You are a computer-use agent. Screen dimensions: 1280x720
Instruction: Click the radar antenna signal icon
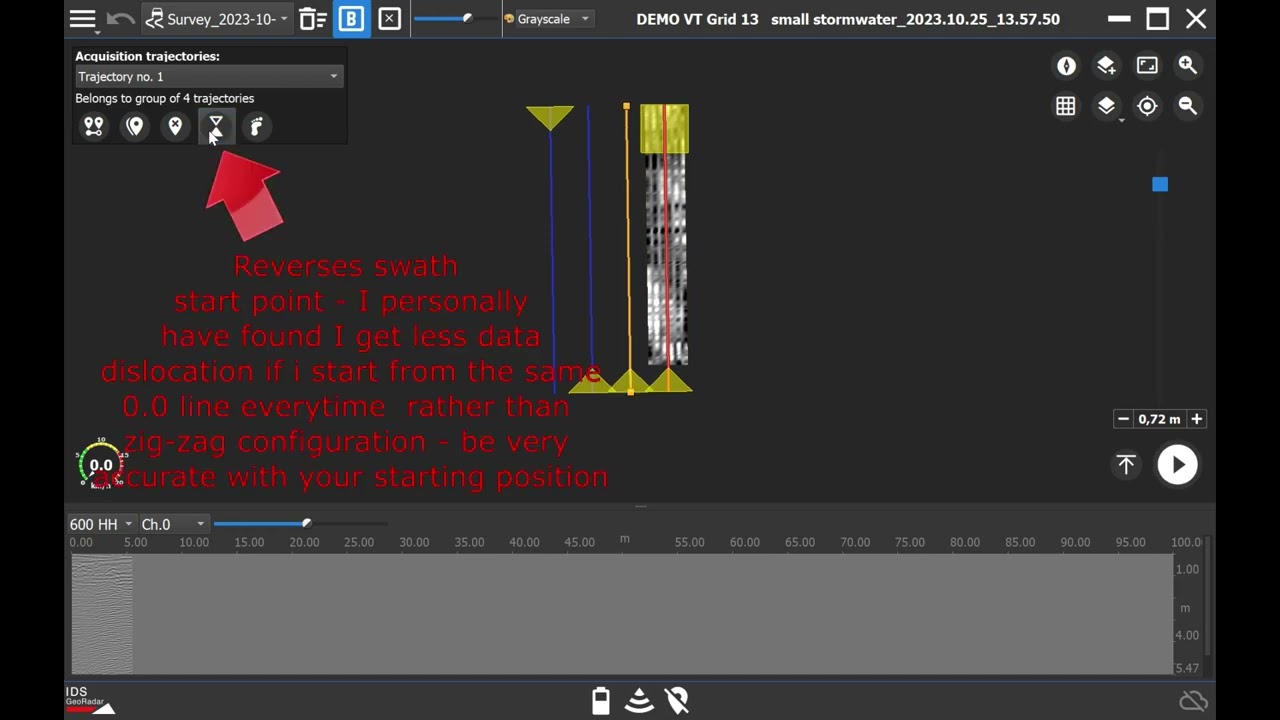tap(639, 701)
